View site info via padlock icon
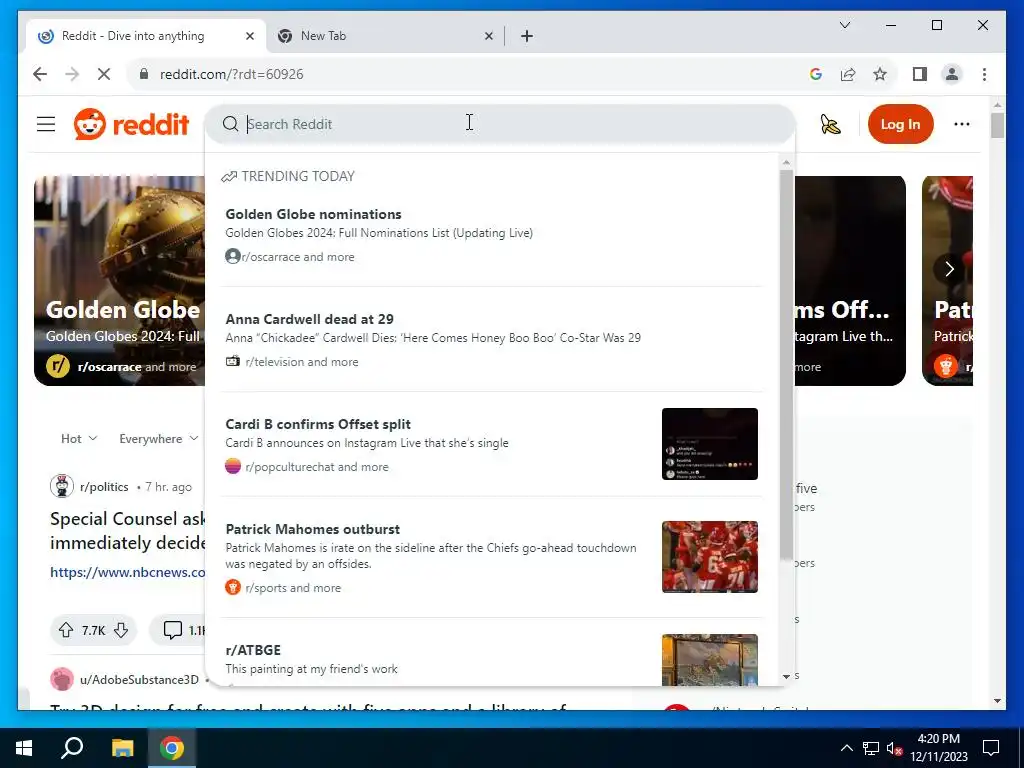The image size is (1024, 768). click(144, 74)
